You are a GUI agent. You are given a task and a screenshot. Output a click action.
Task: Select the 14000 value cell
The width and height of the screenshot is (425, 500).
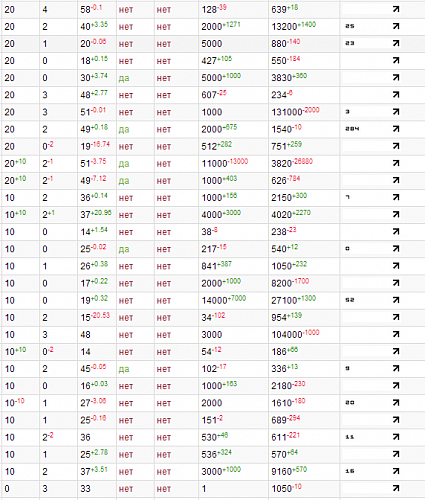click(233, 300)
